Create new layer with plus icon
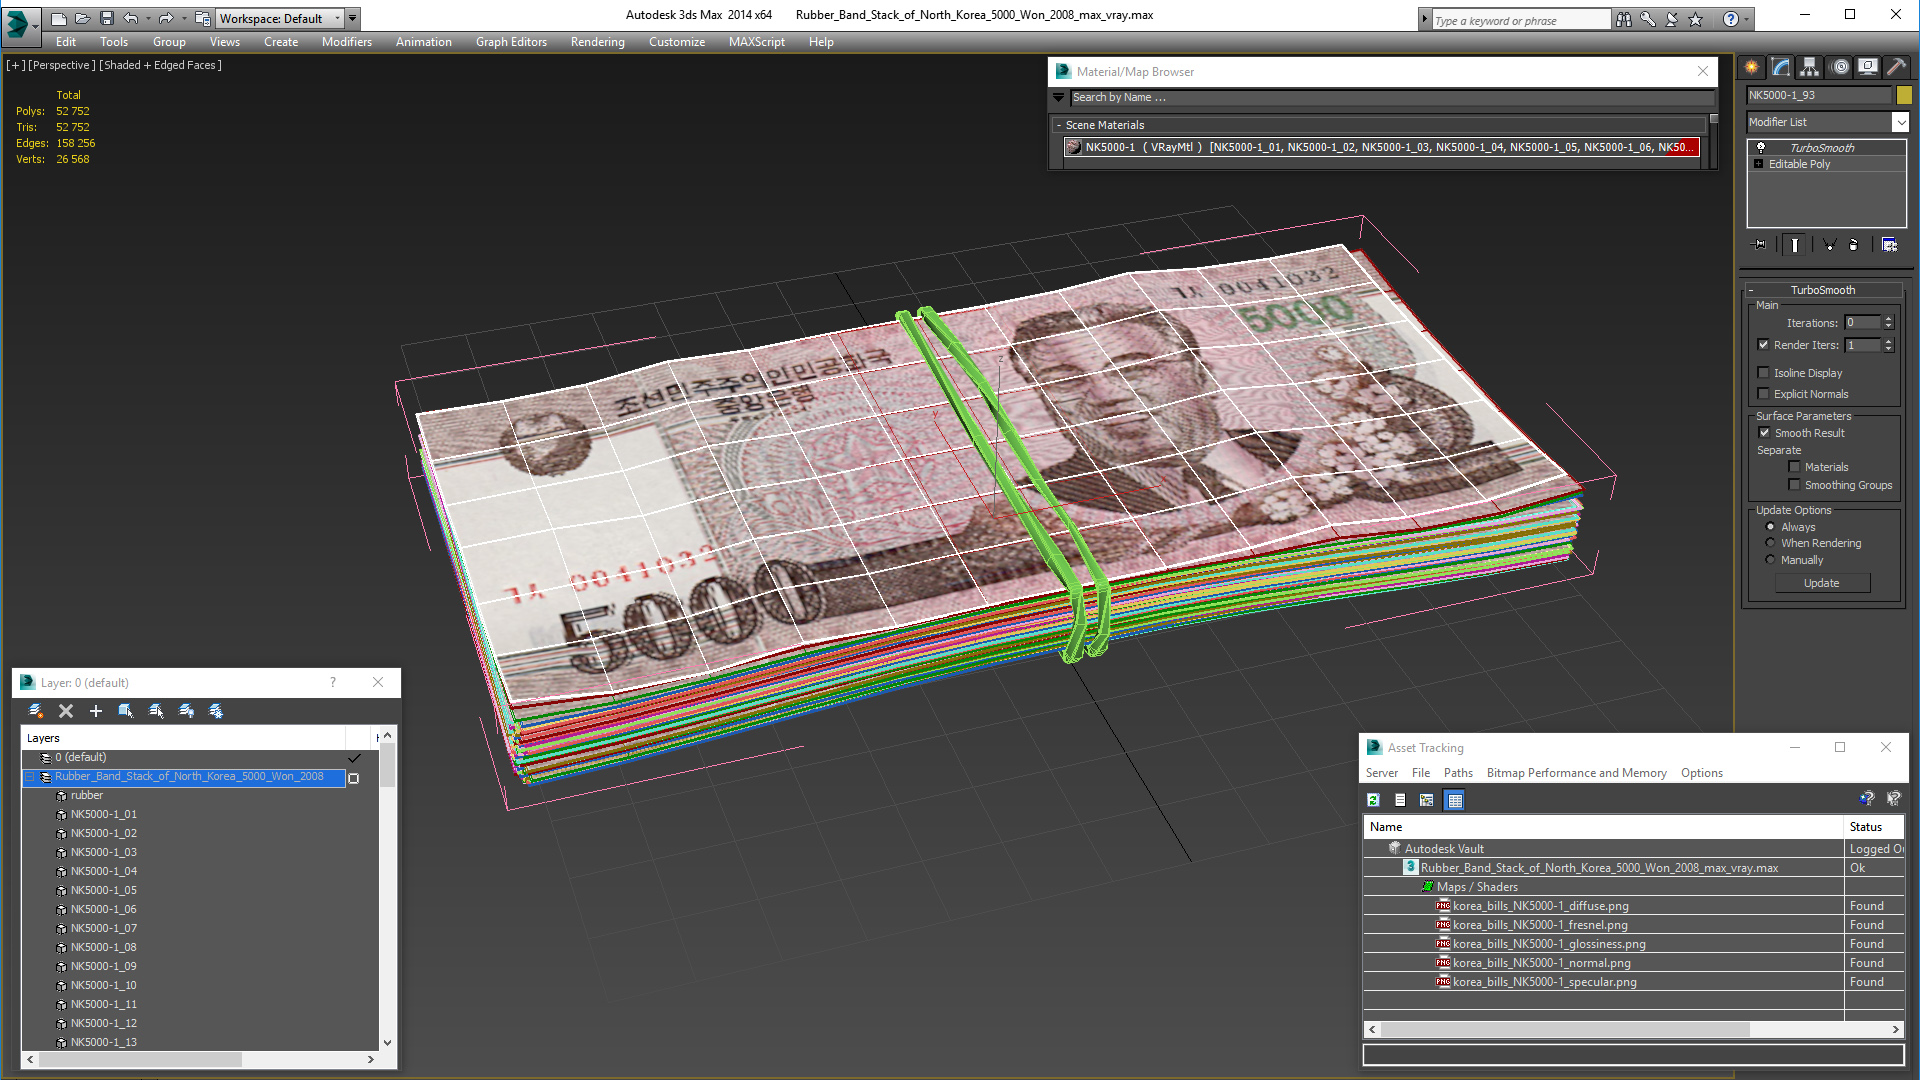The image size is (1920, 1080). click(96, 711)
